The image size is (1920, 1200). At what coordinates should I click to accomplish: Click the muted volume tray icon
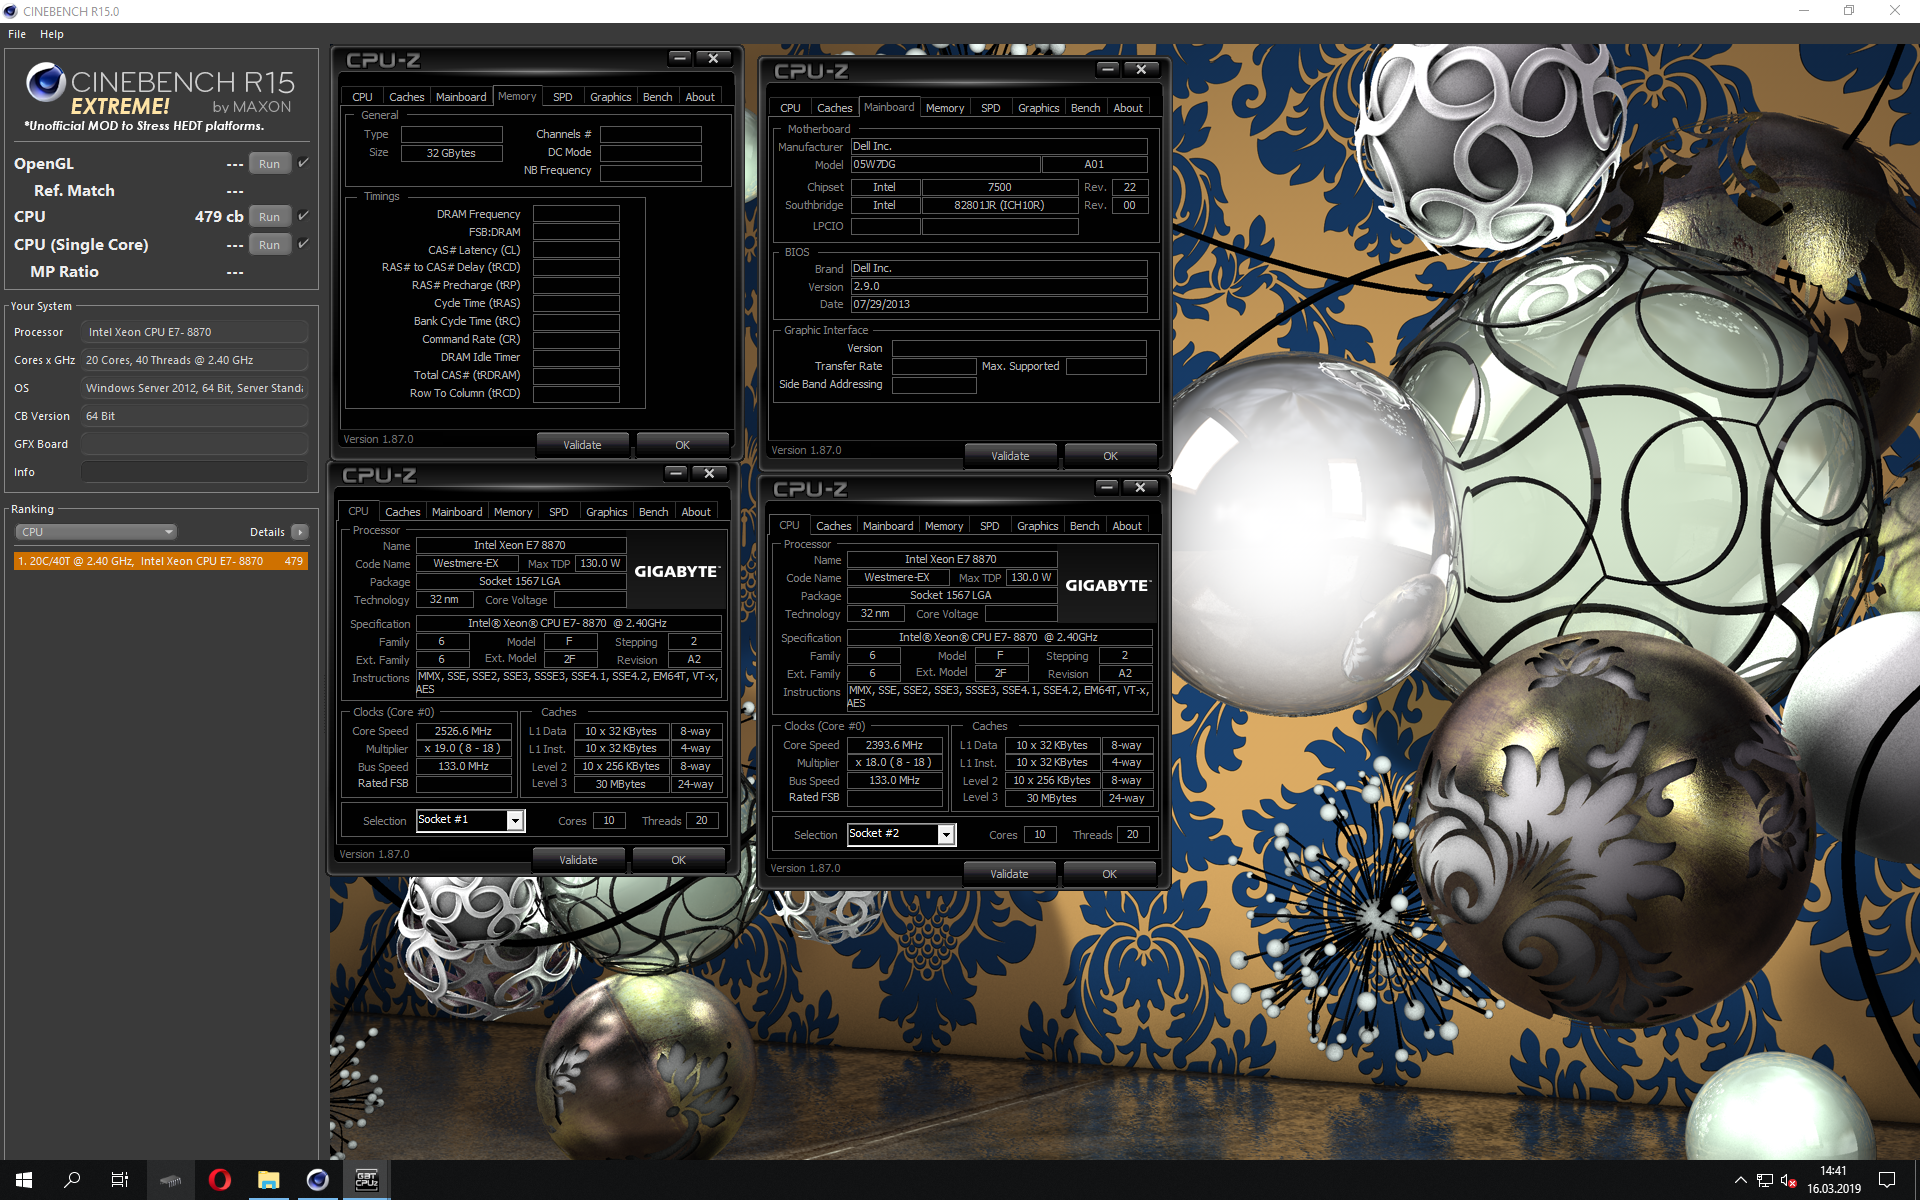click(1789, 1180)
